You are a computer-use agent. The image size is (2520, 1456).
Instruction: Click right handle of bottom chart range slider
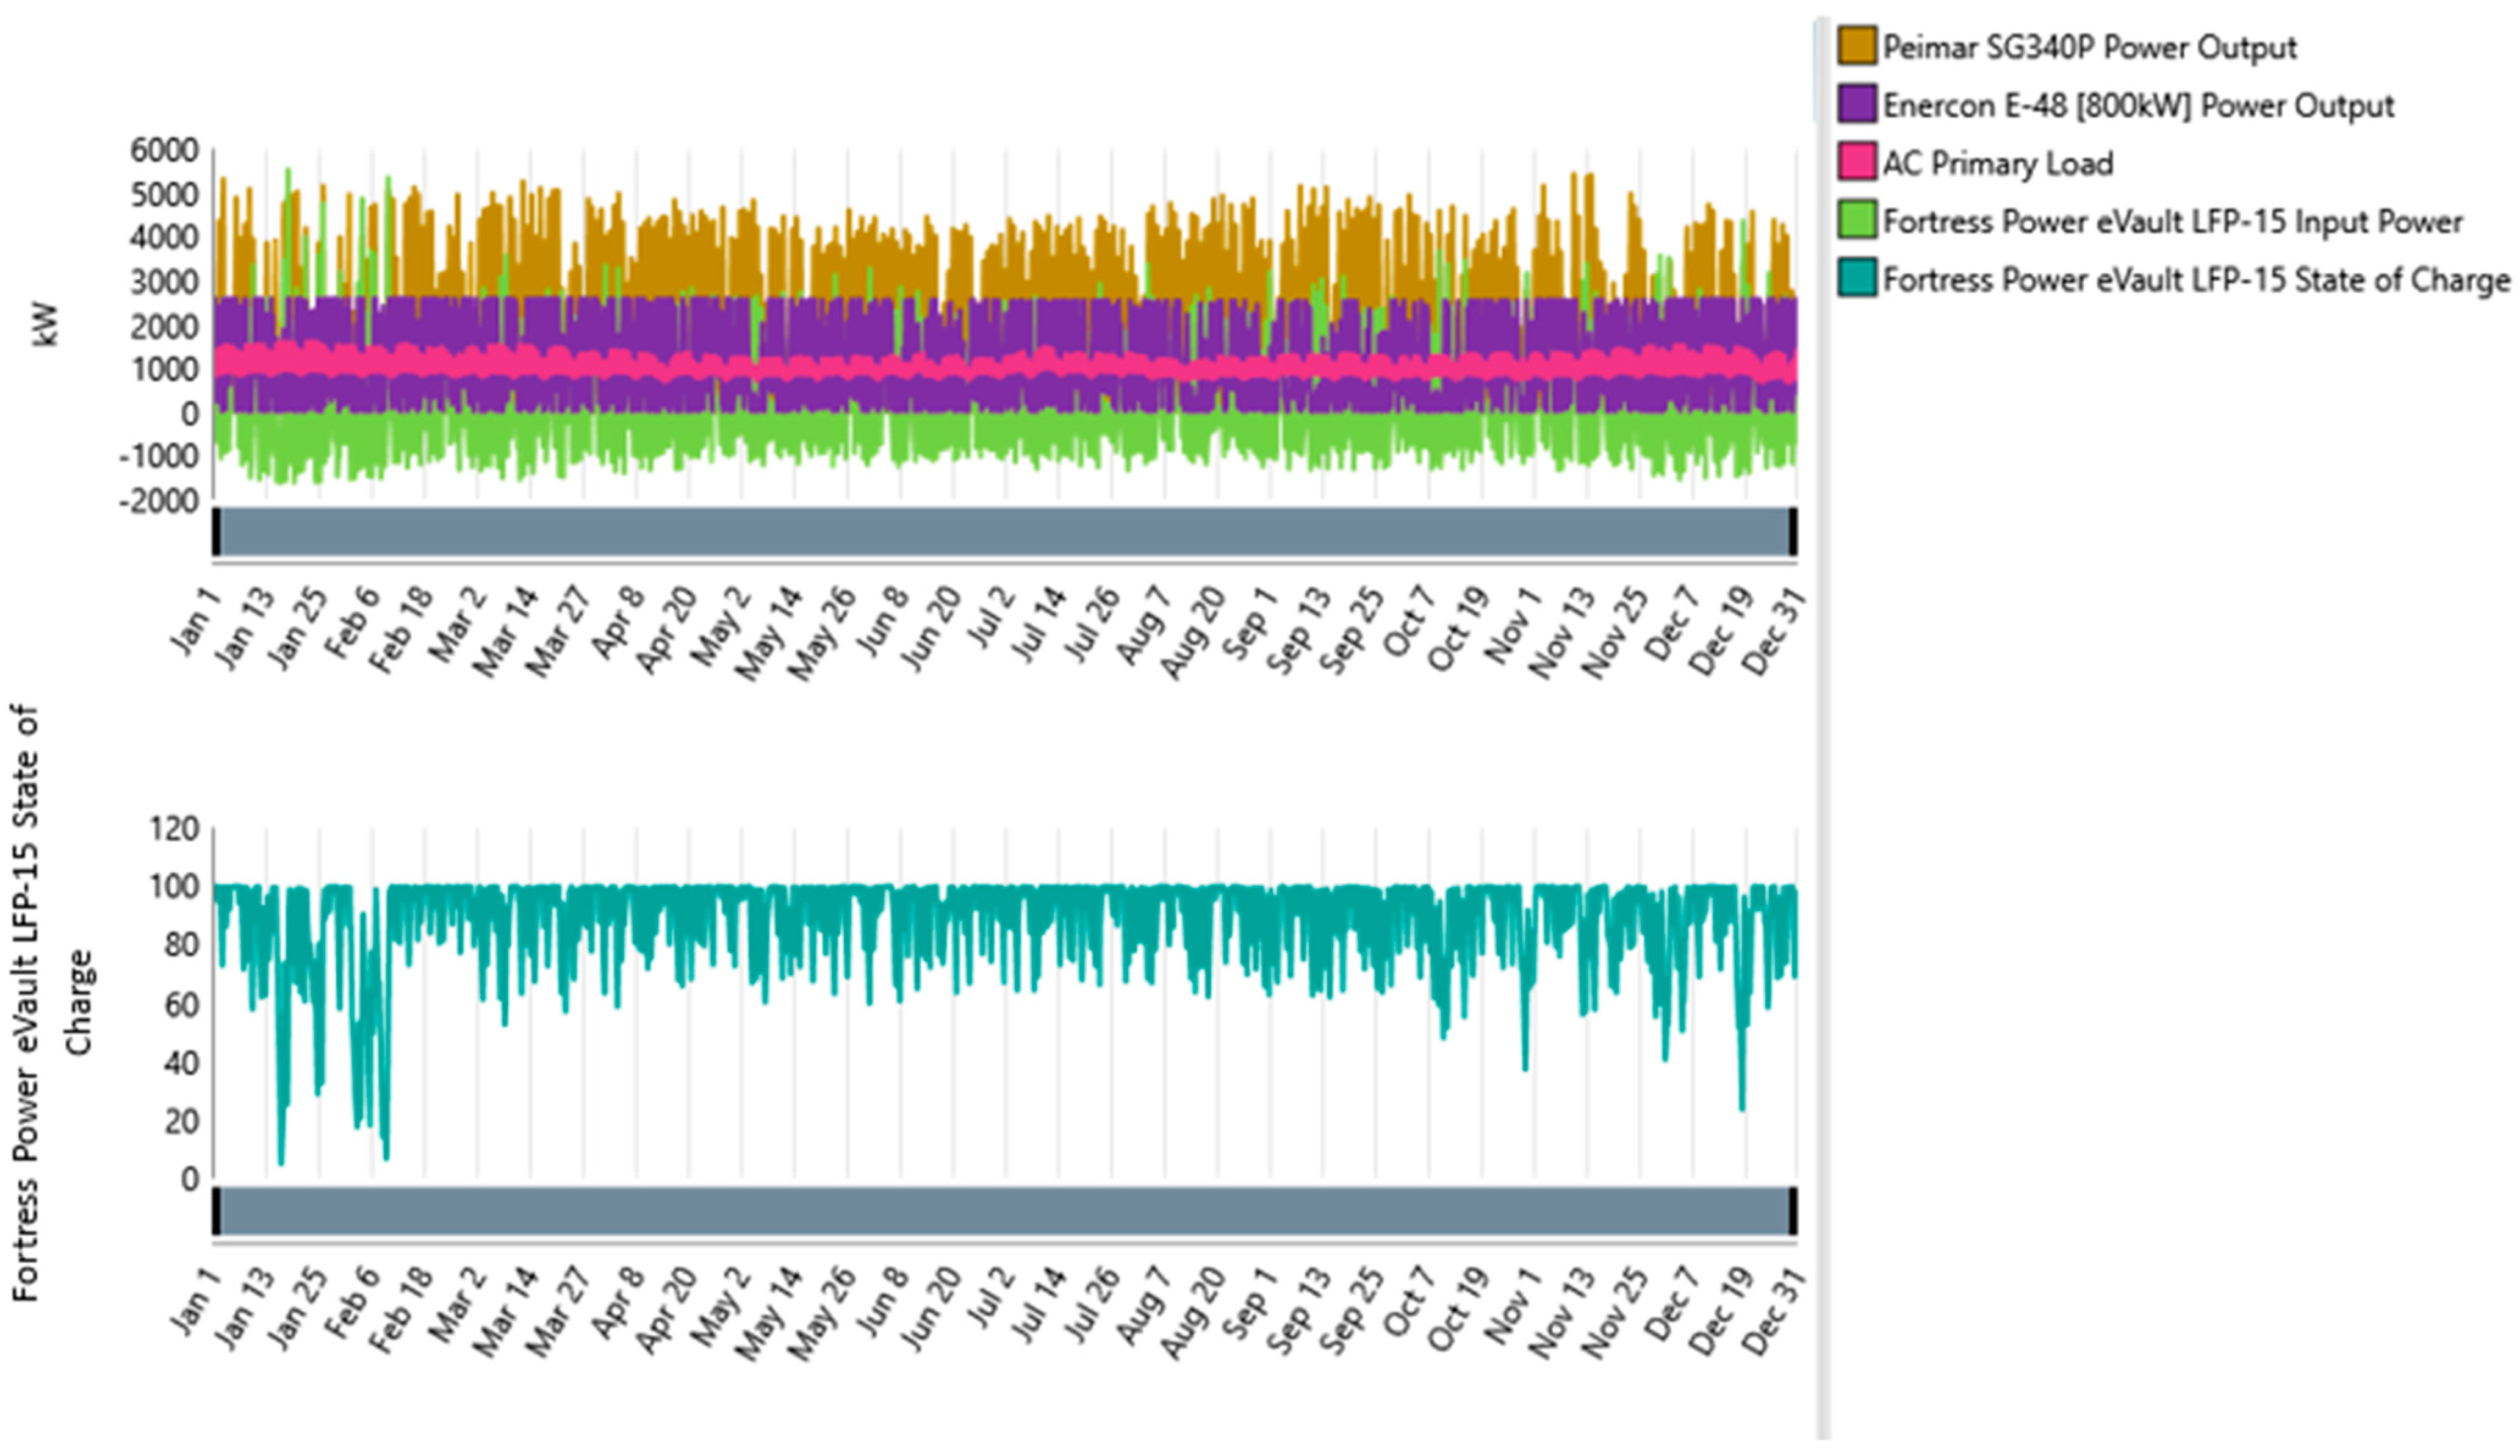[1793, 1211]
